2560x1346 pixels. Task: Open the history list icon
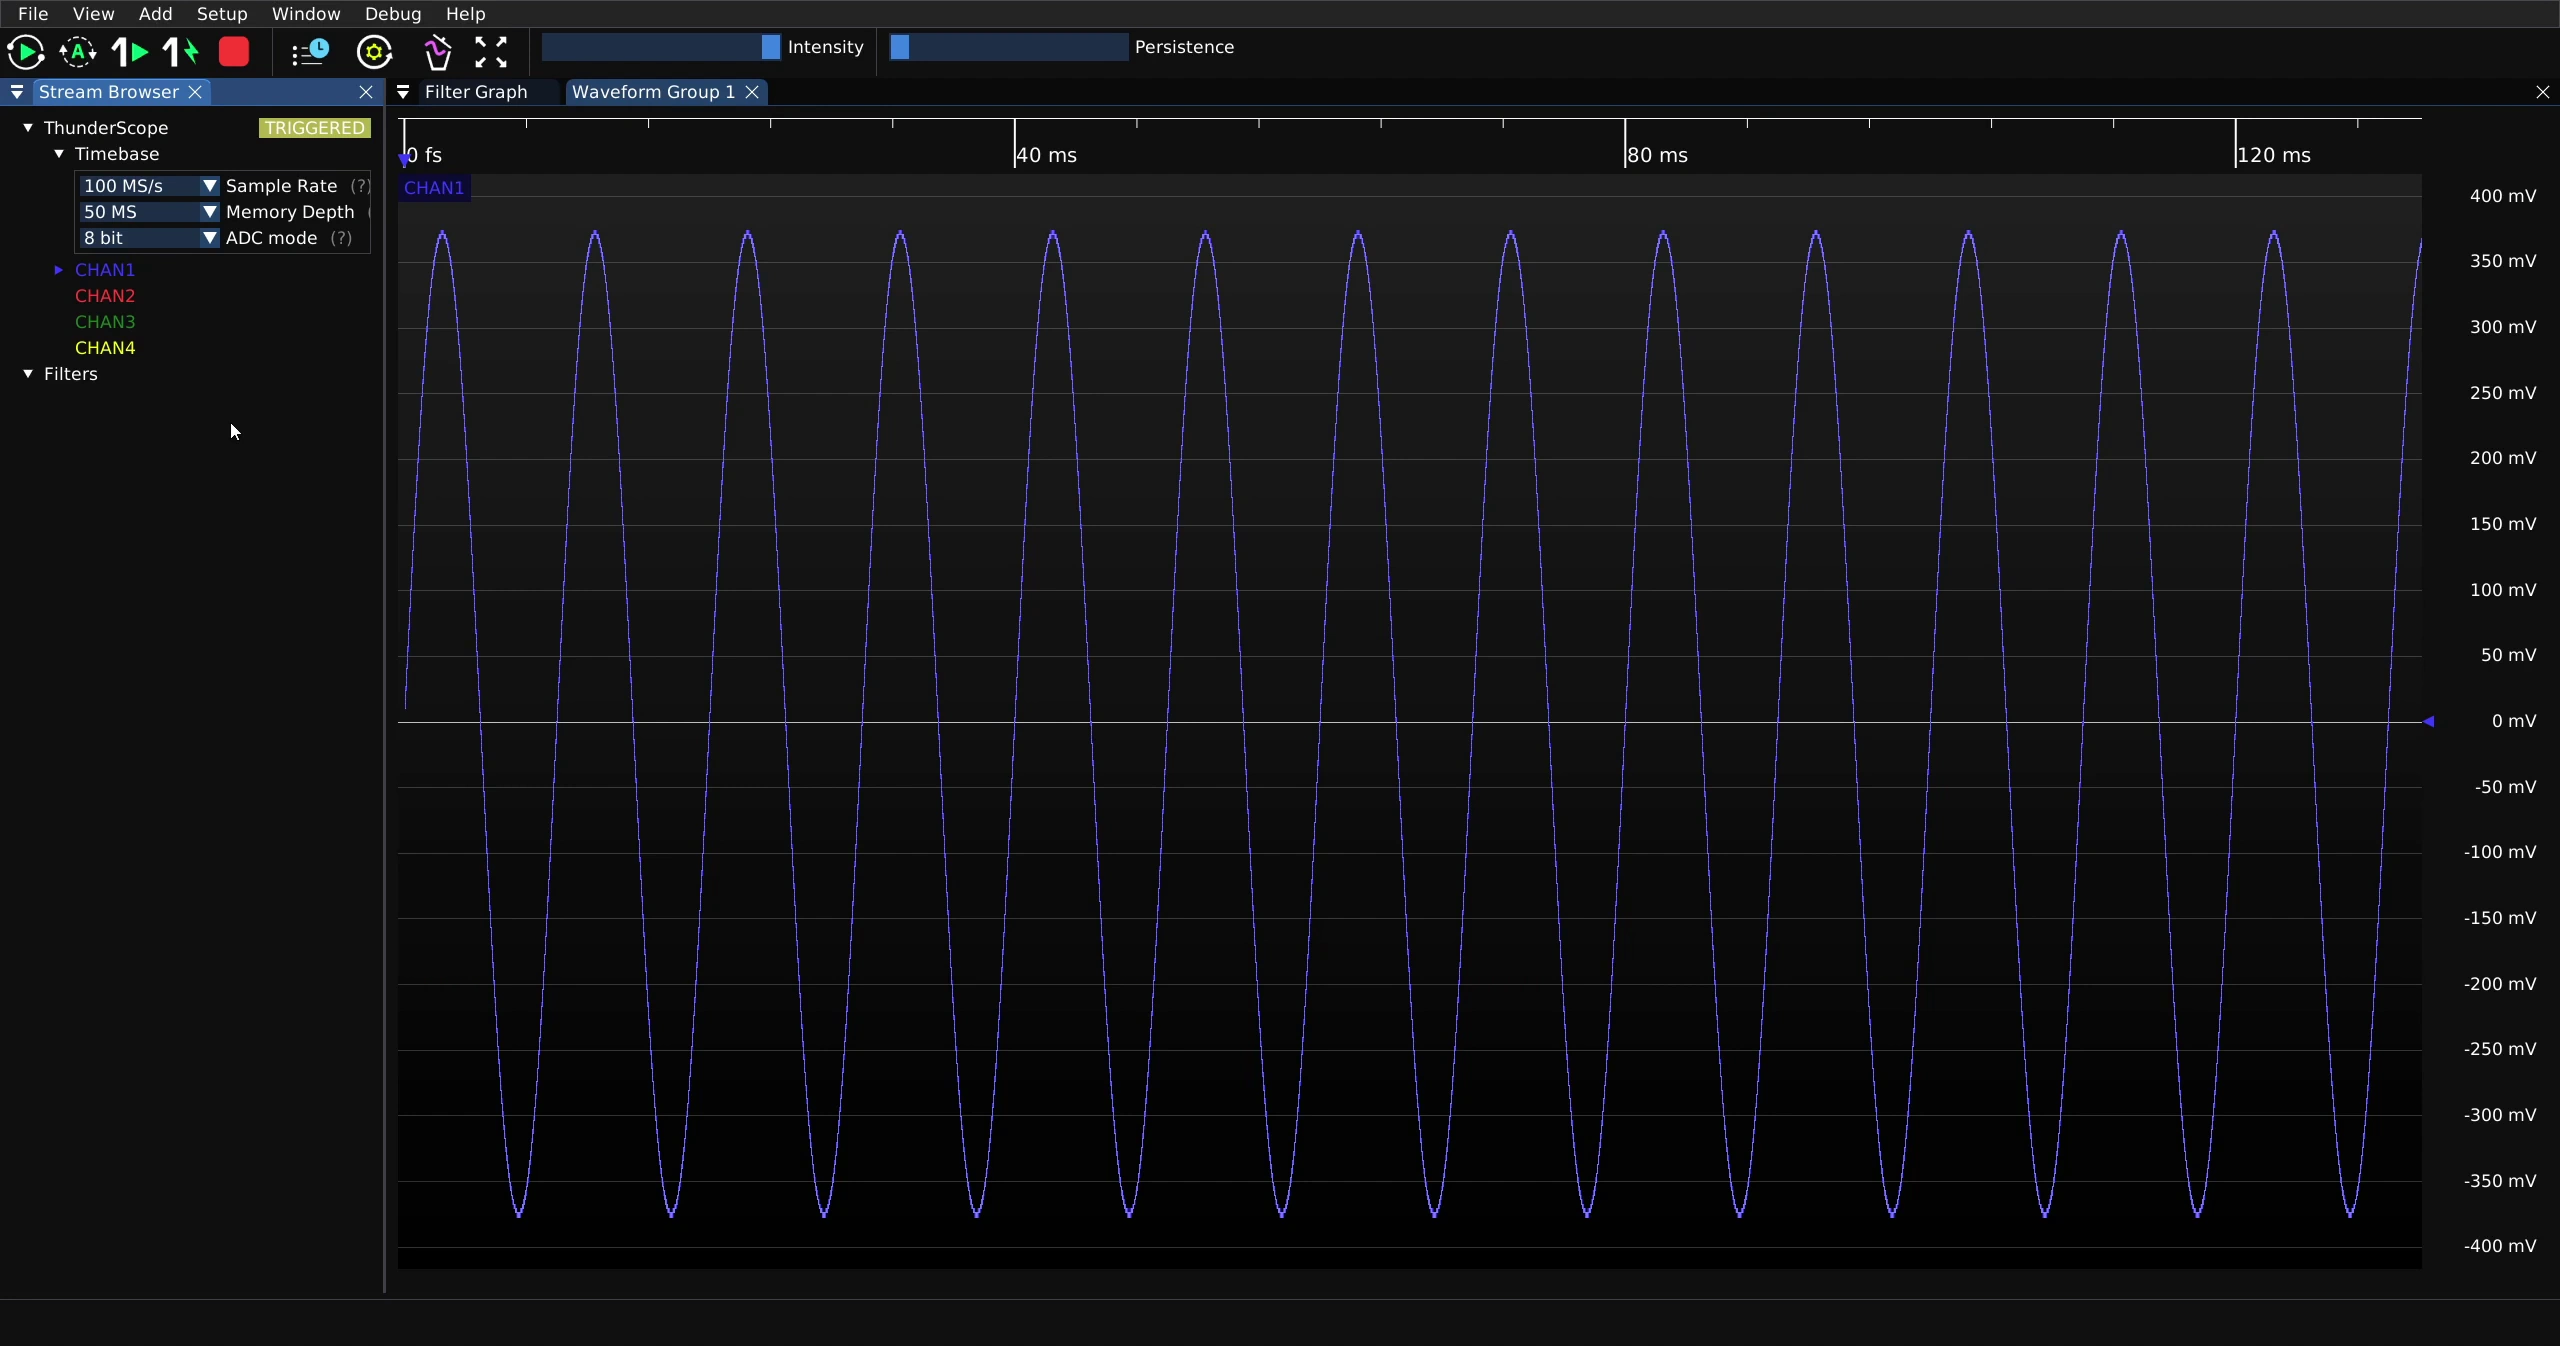click(x=310, y=52)
